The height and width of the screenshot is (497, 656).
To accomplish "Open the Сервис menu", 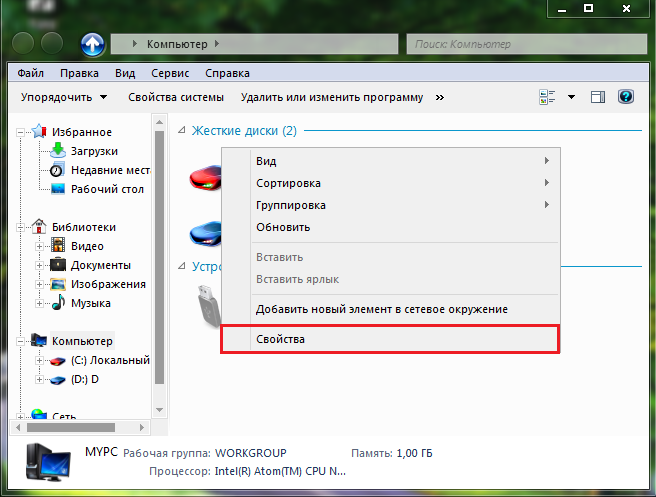I will coord(170,73).
